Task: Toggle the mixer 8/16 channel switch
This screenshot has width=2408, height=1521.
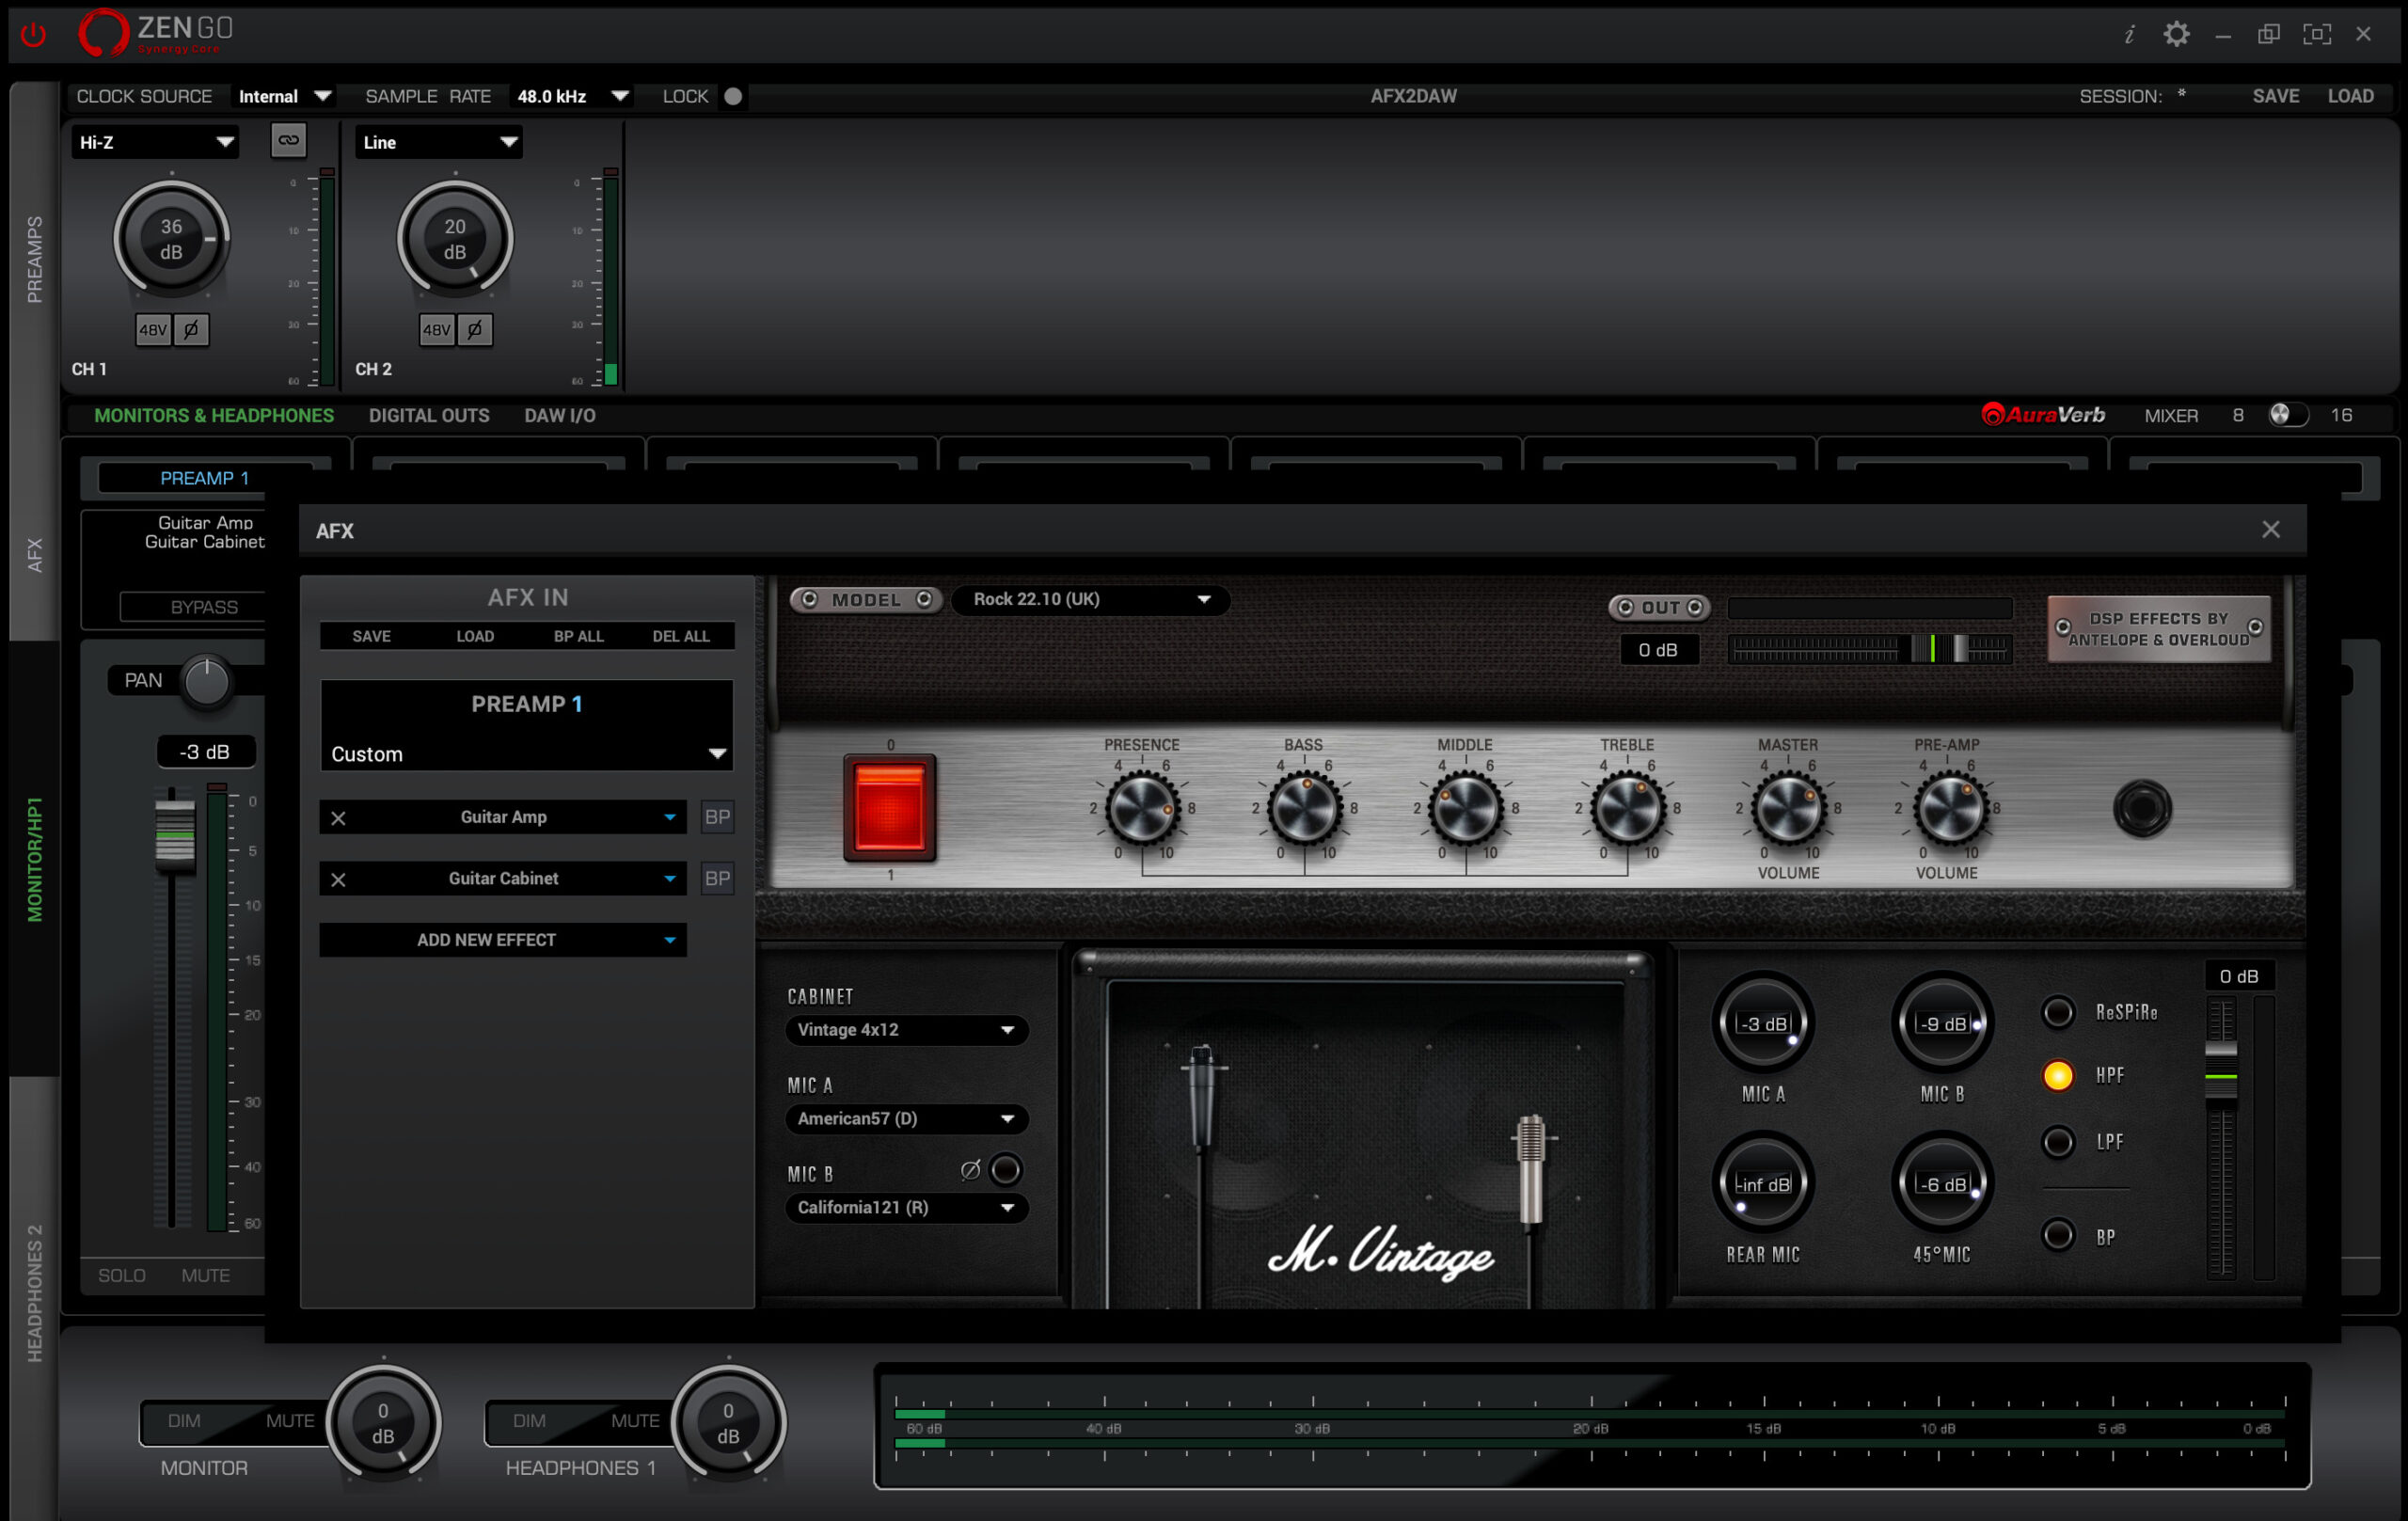Action: click(x=2288, y=414)
